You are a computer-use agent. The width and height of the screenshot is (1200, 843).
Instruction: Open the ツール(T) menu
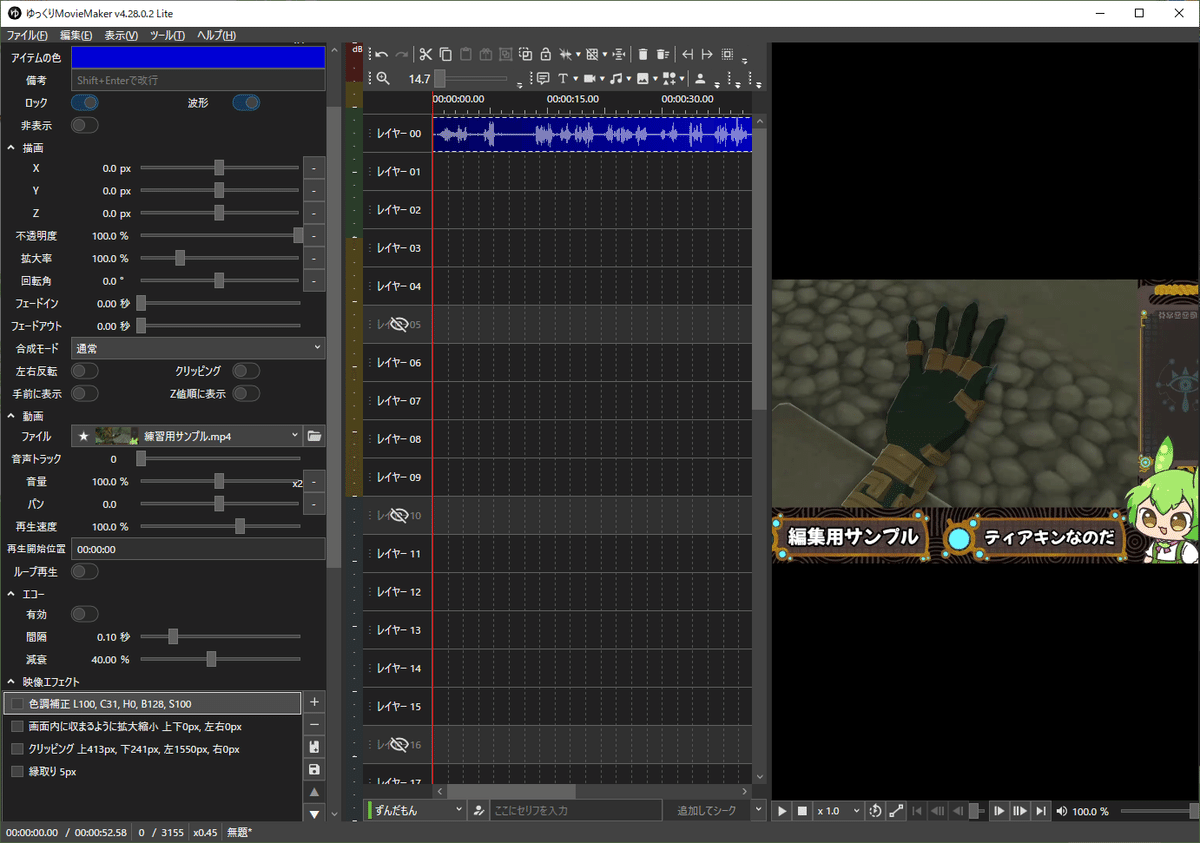tap(167, 35)
